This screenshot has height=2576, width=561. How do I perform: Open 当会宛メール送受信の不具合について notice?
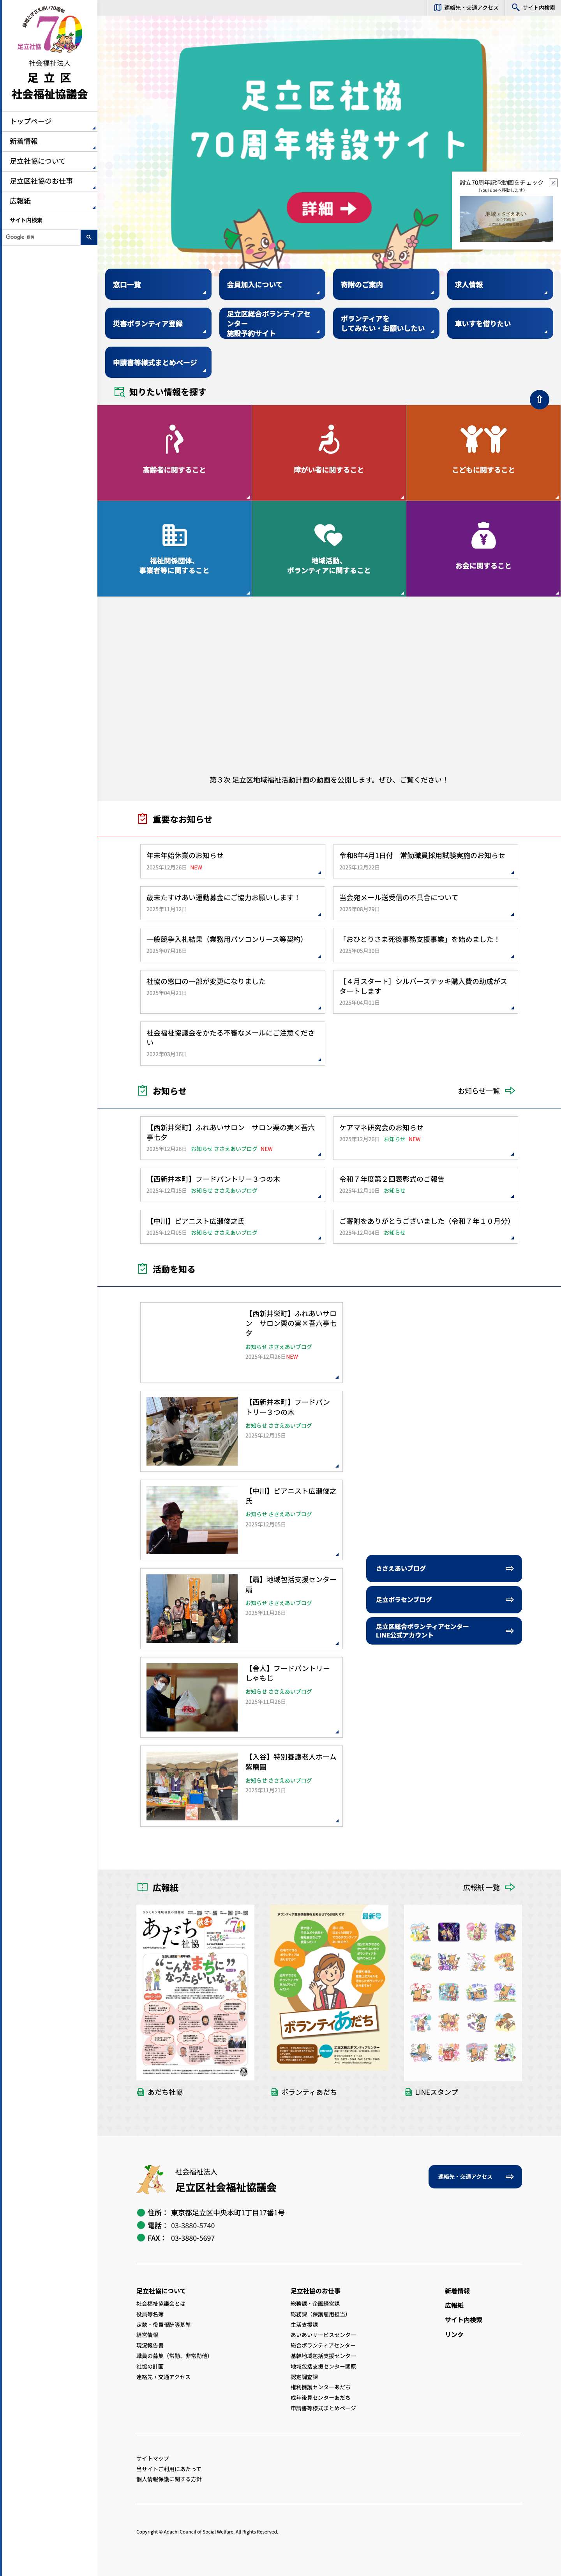coord(425,903)
